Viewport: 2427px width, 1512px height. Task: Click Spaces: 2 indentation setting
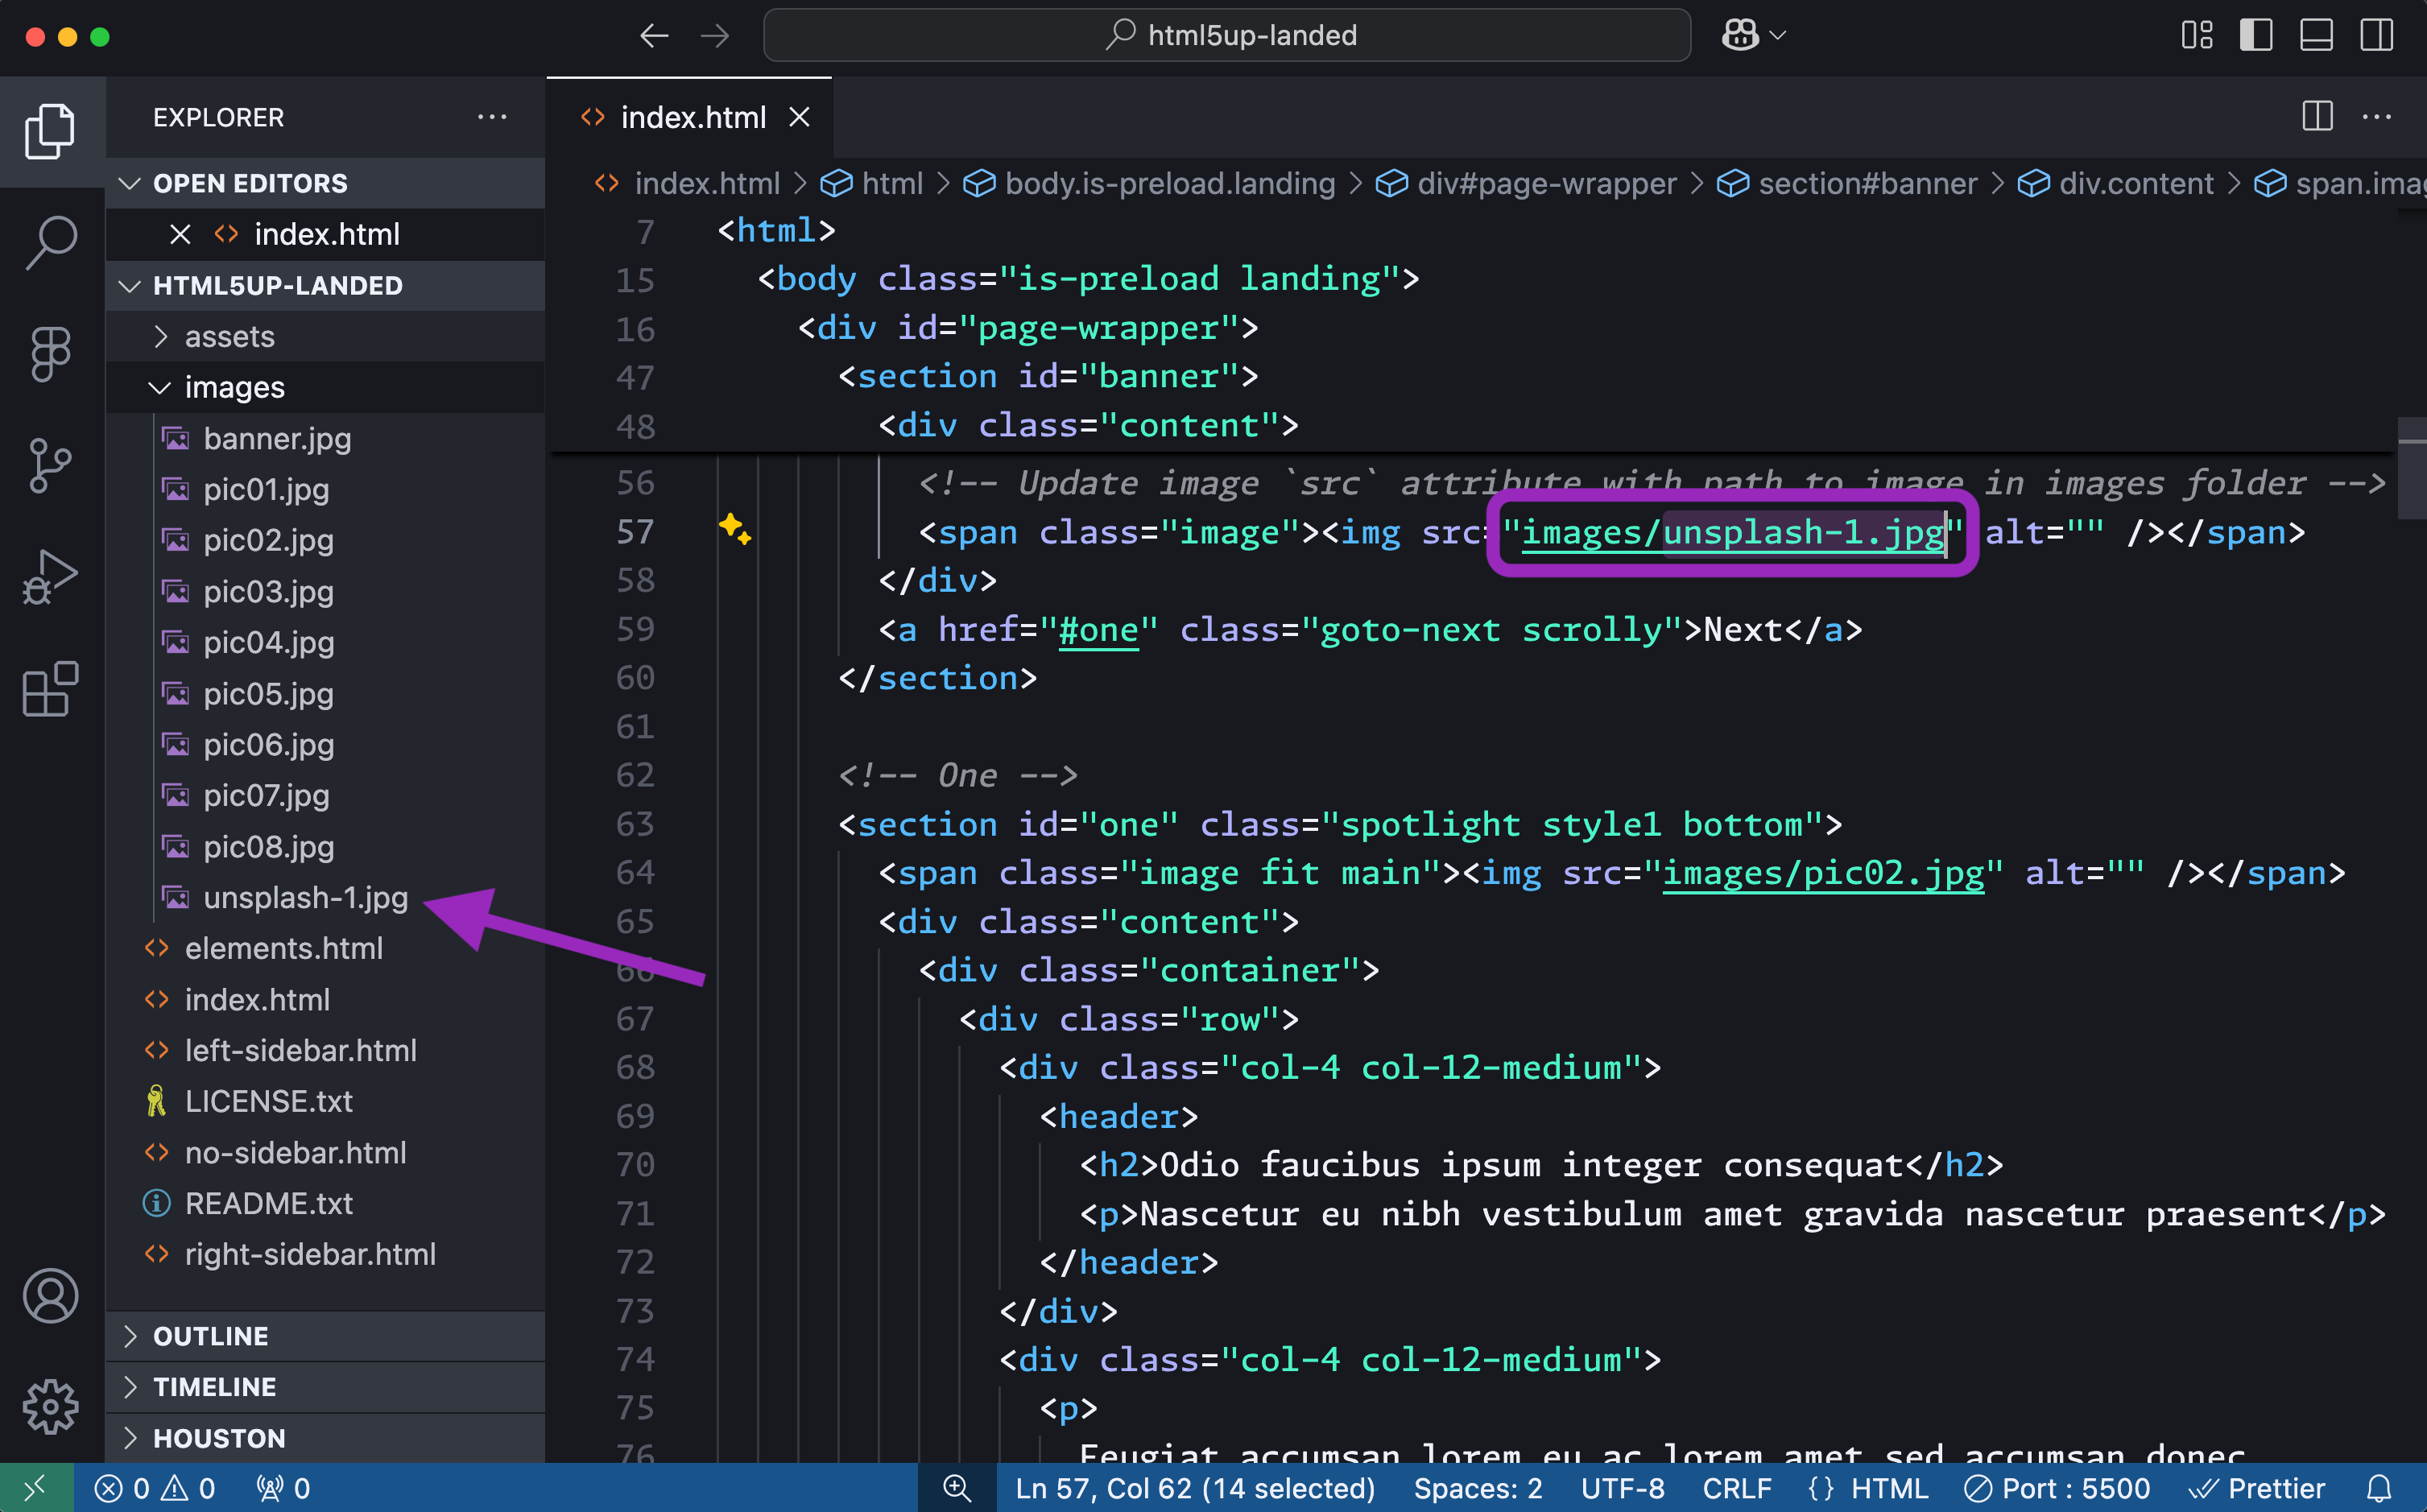click(x=1478, y=1488)
